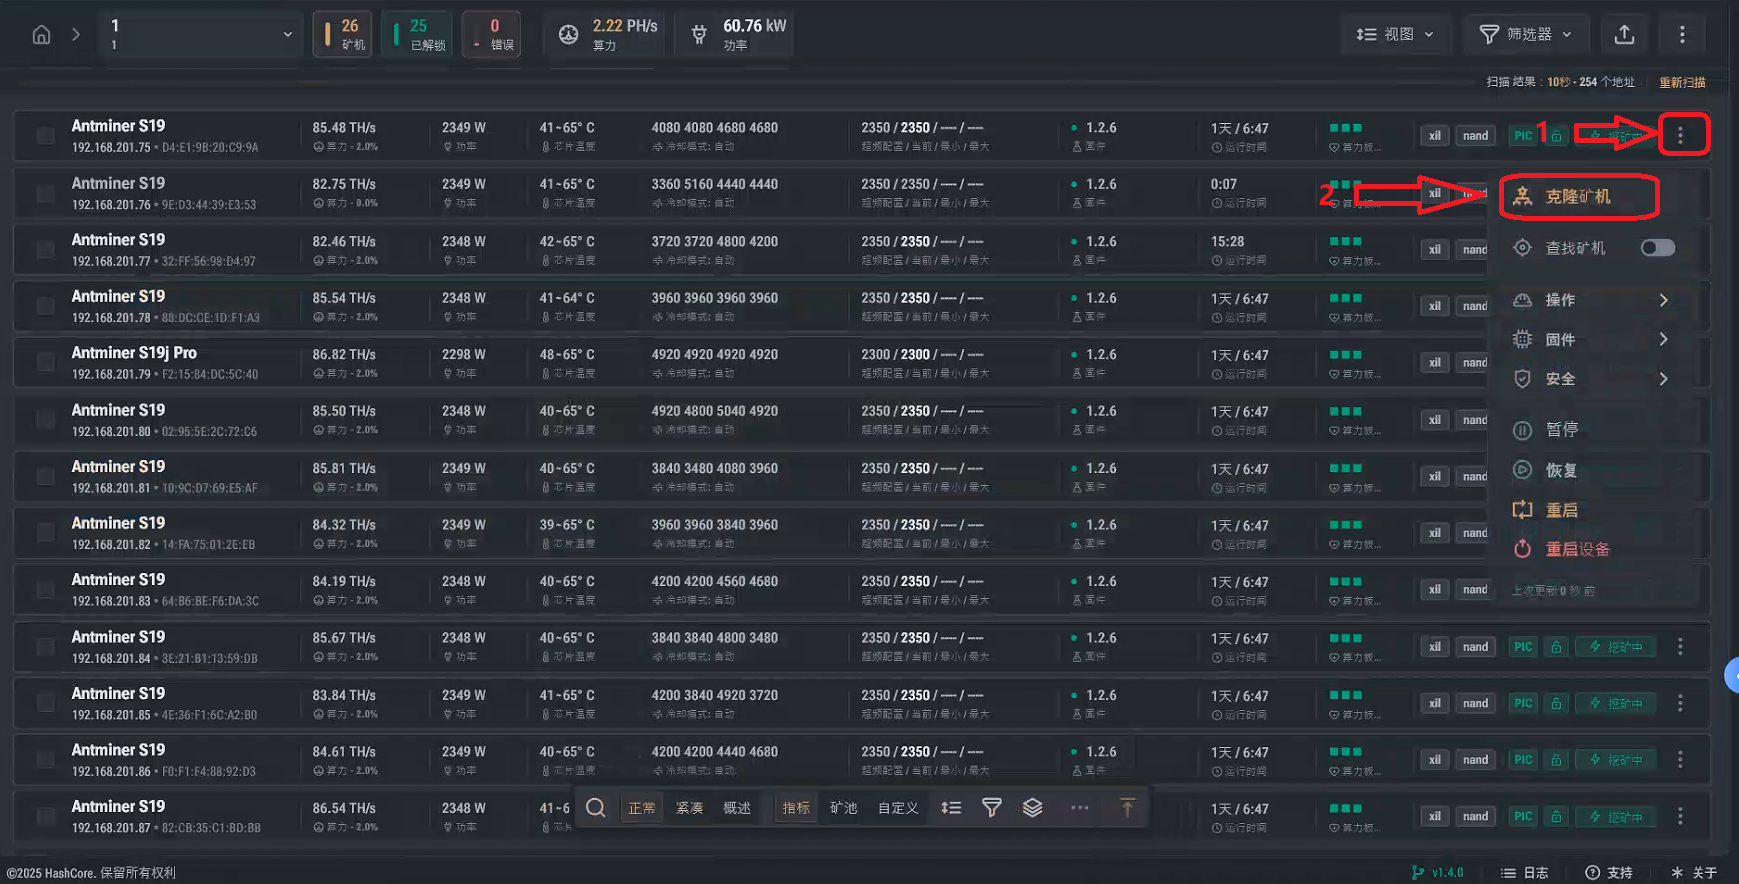Click the funnel filter icon in floating toolbar

991,808
